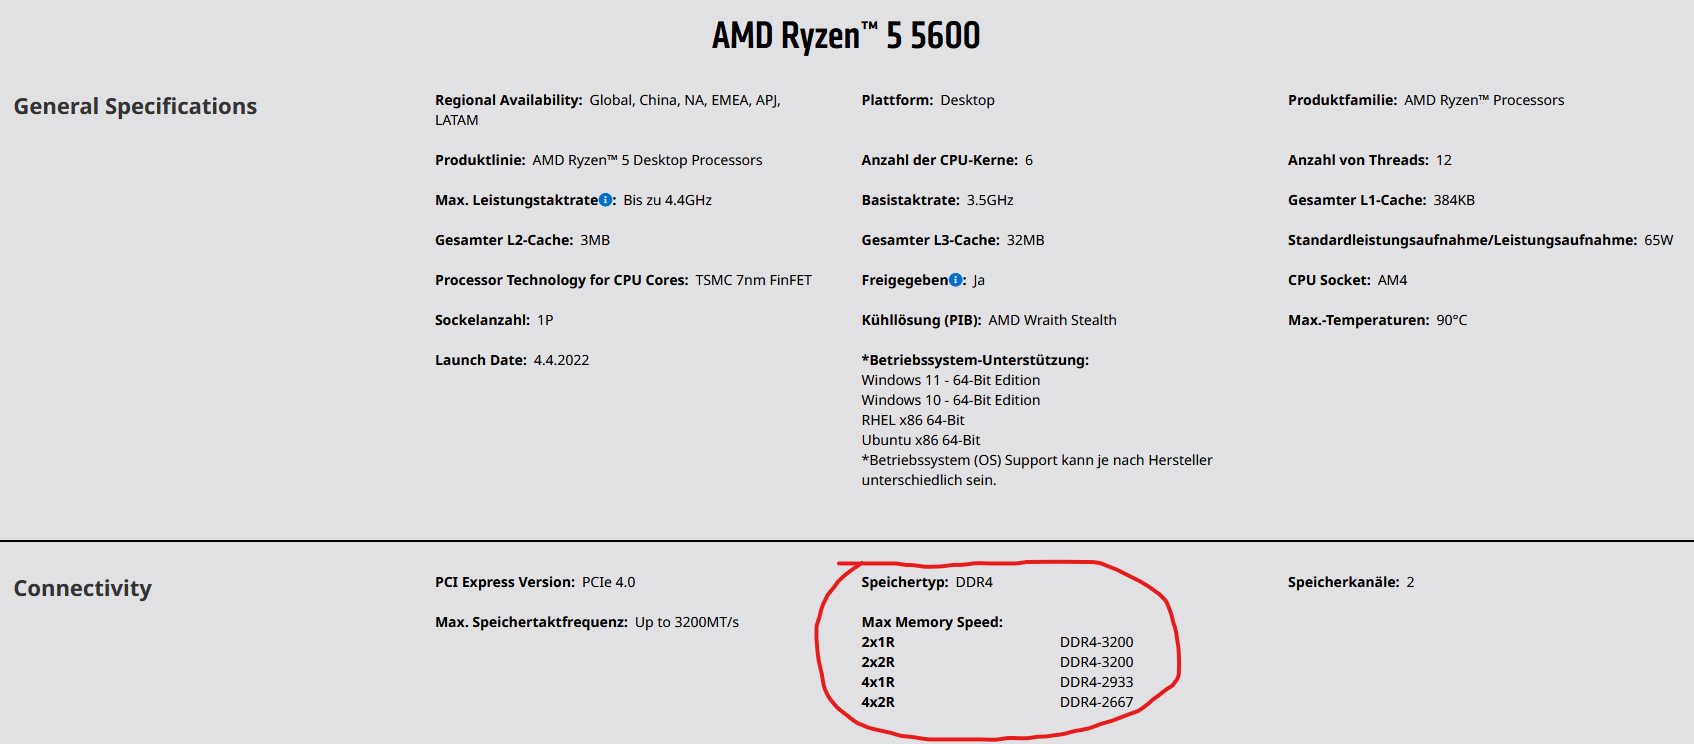Click the Produktfamilie AMD Ryzen Processors entry
This screenshot has width=1694, height=744.
coord(1426,100)
